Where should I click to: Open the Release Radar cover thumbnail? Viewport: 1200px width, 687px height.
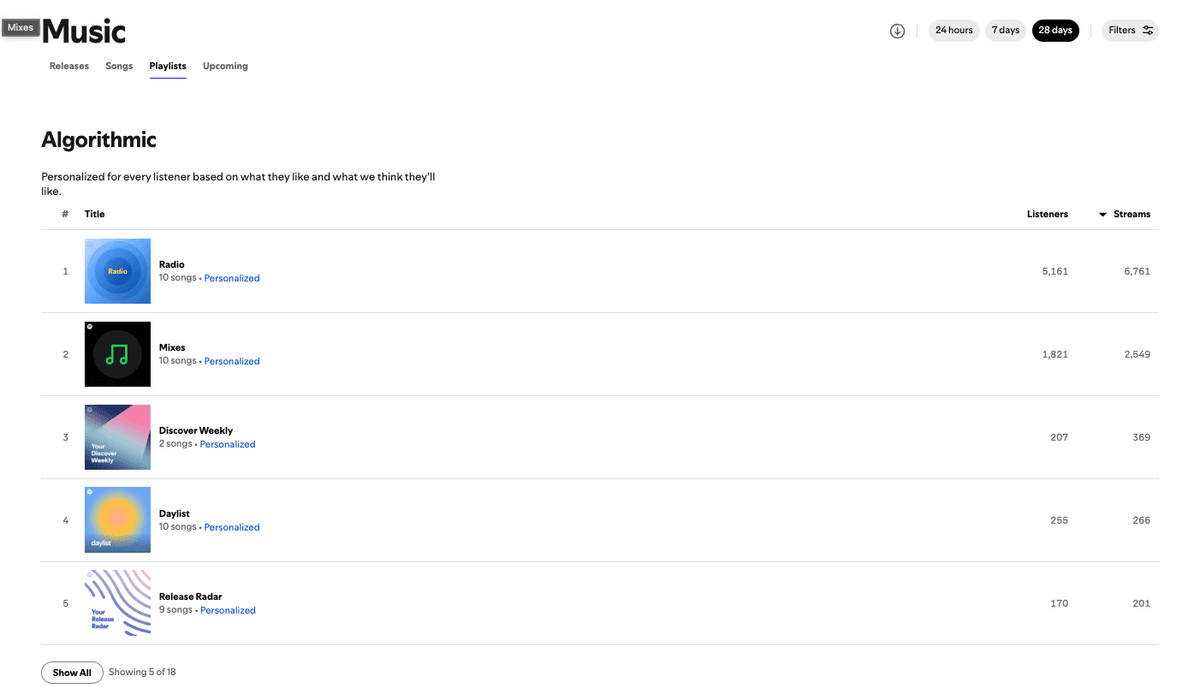(118, 603)
